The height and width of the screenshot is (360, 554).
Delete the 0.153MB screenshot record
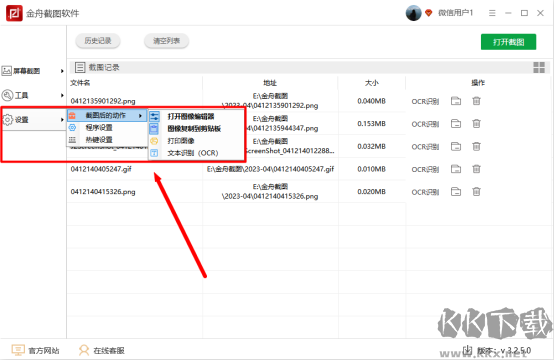pyautogui.click(x=476, y=124)
